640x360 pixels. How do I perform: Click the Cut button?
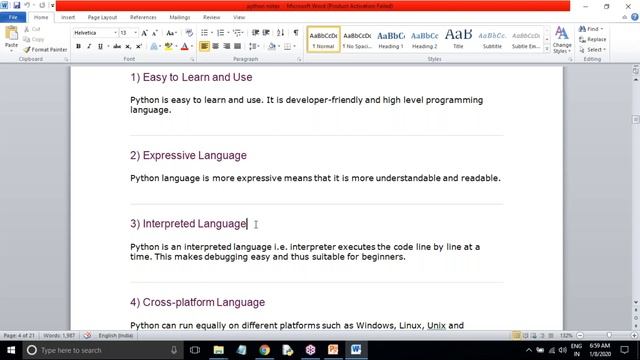coord(32,29)
